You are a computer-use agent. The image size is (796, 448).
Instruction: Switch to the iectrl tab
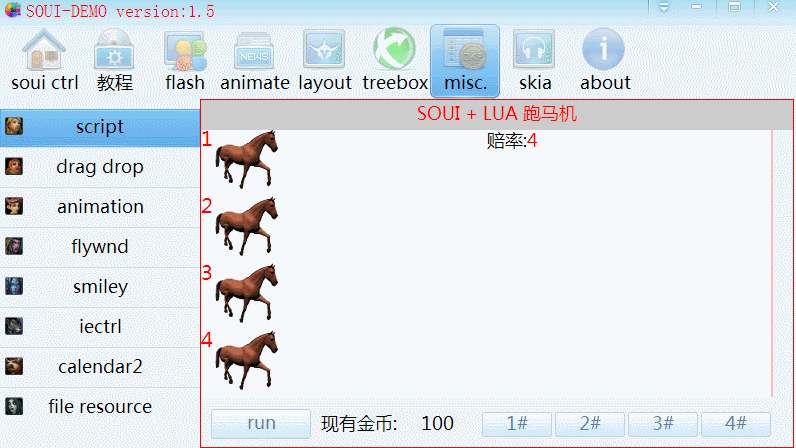click(x=100, y=327)
